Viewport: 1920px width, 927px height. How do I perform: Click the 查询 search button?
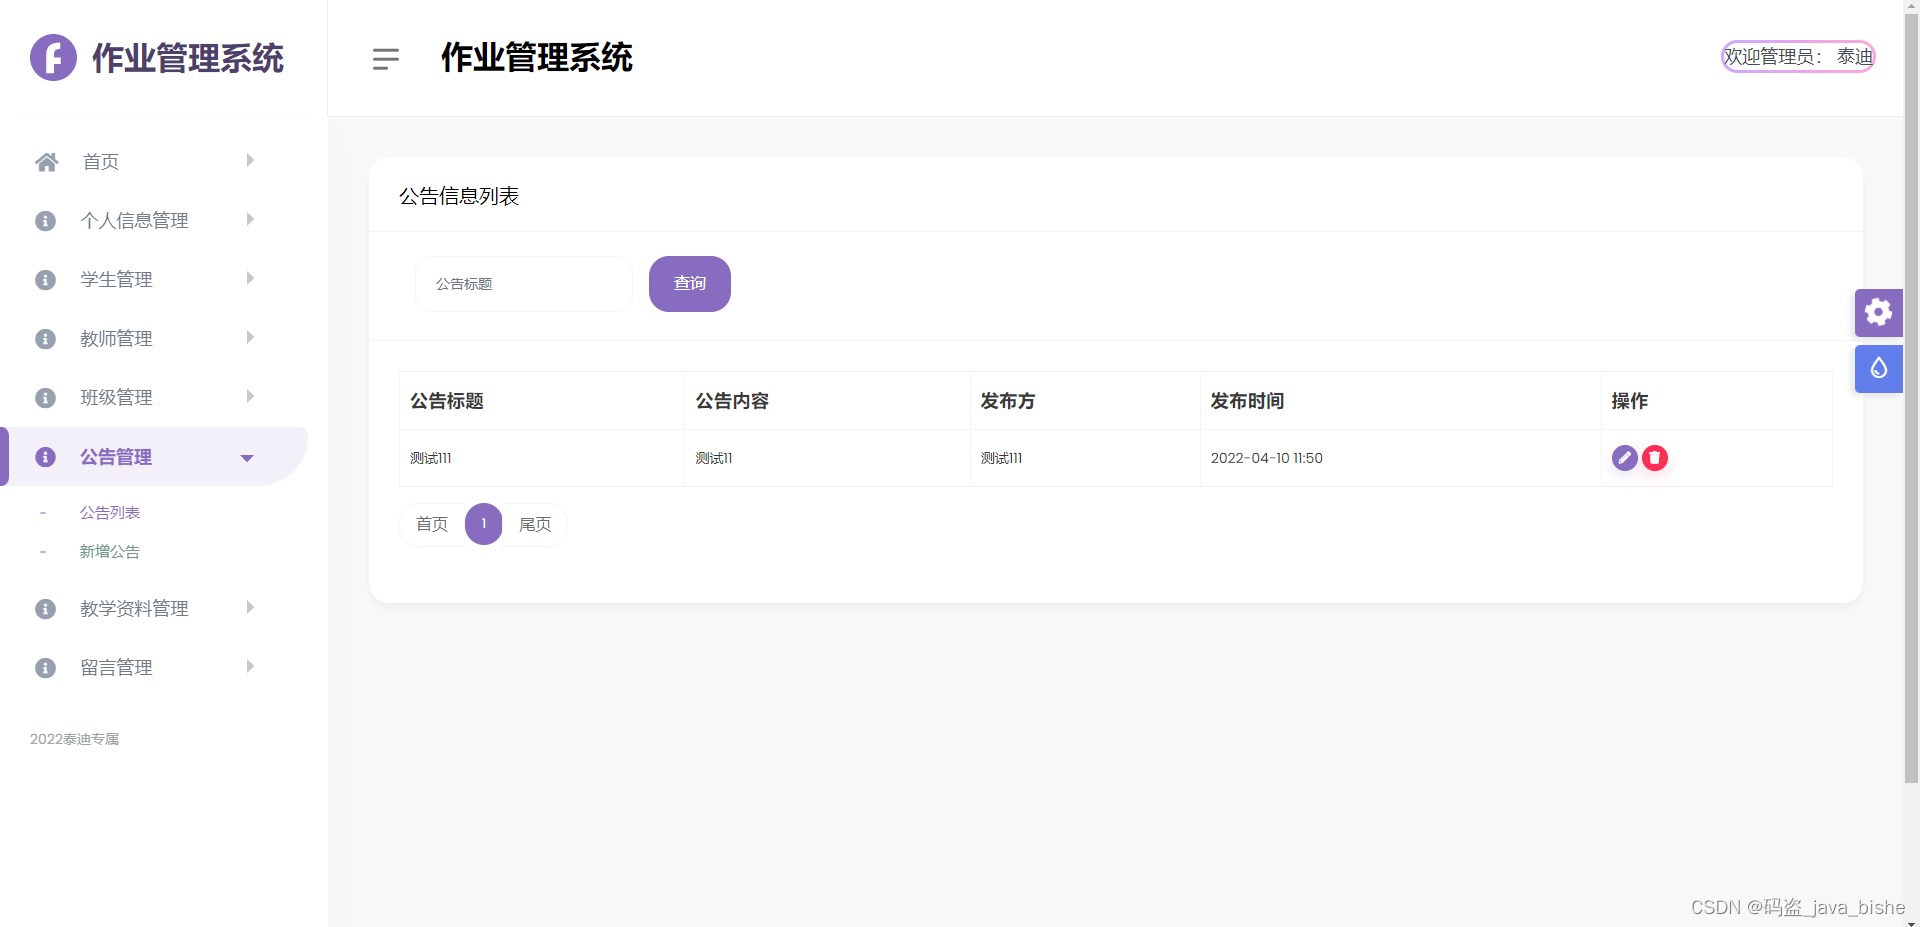tap(690, 284)
